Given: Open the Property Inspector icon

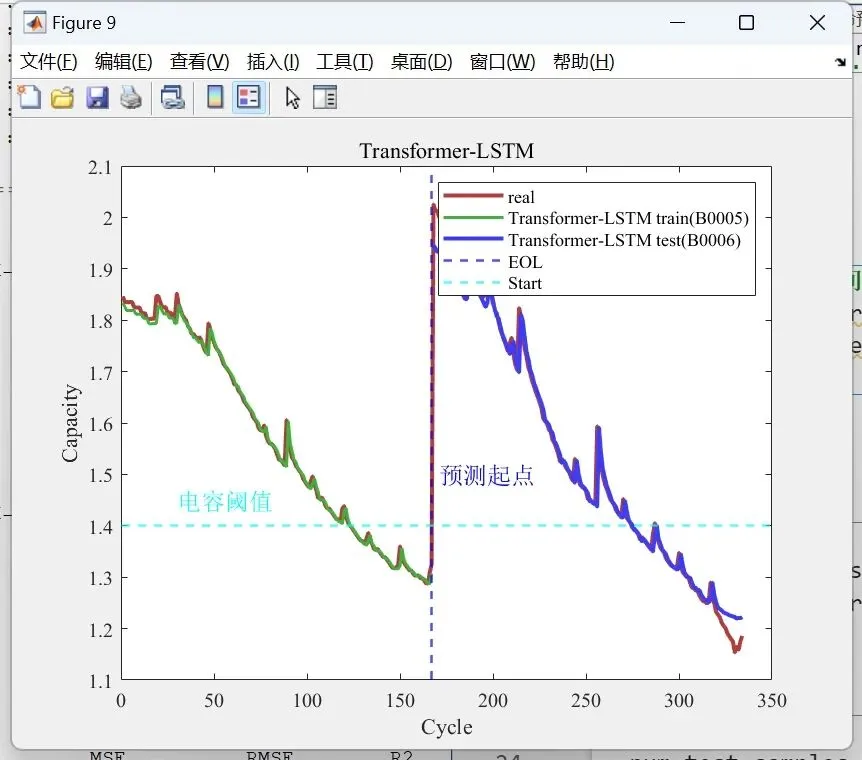Looking at the screenshot, I should tap(325, 97).
